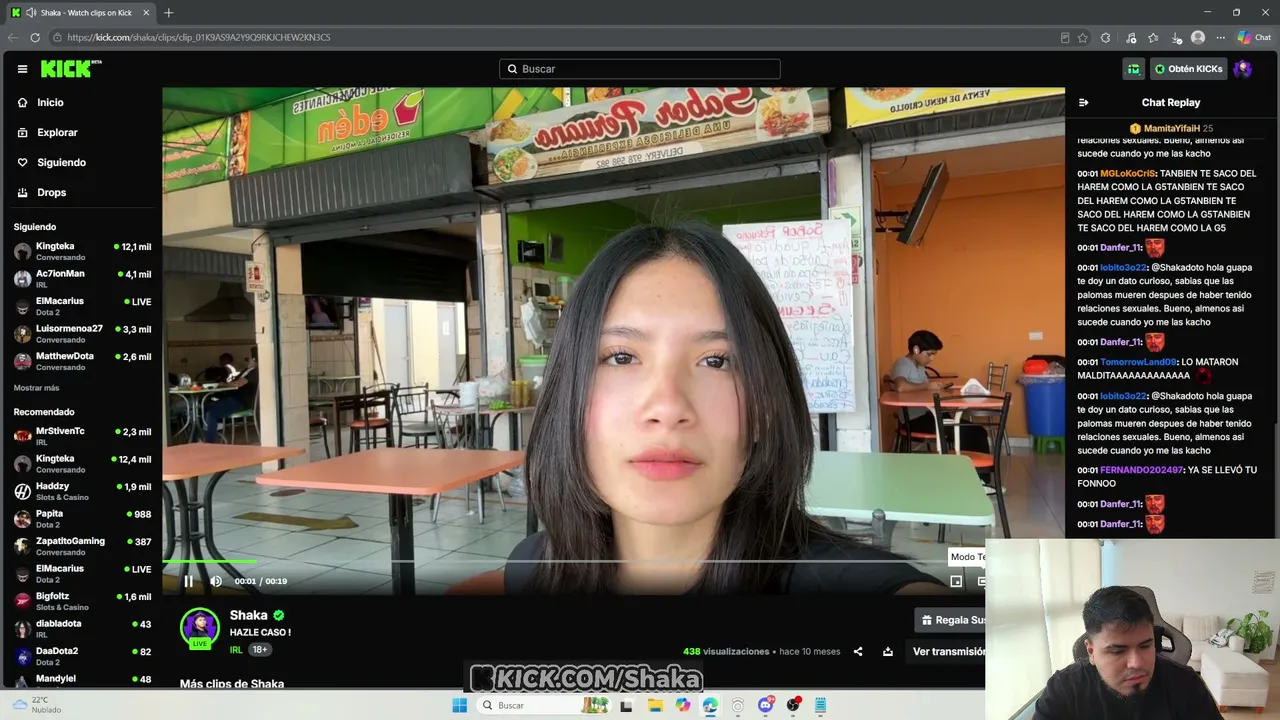Click FERNANDO202497 username in chat
1280x720 pixels.
(x=1141, y=470)
